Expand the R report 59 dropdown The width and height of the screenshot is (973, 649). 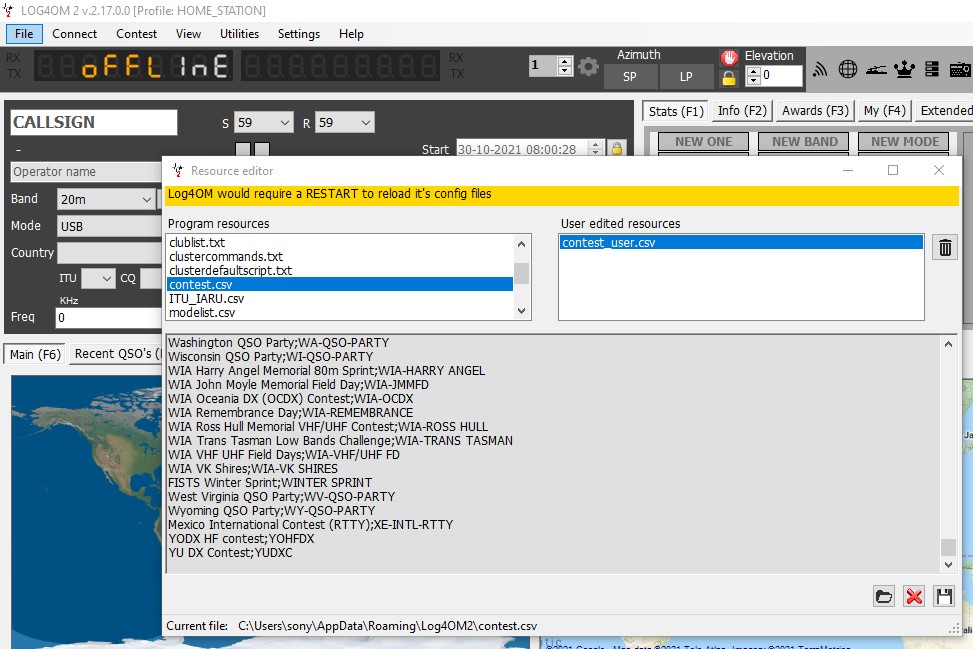pos(365,123)
